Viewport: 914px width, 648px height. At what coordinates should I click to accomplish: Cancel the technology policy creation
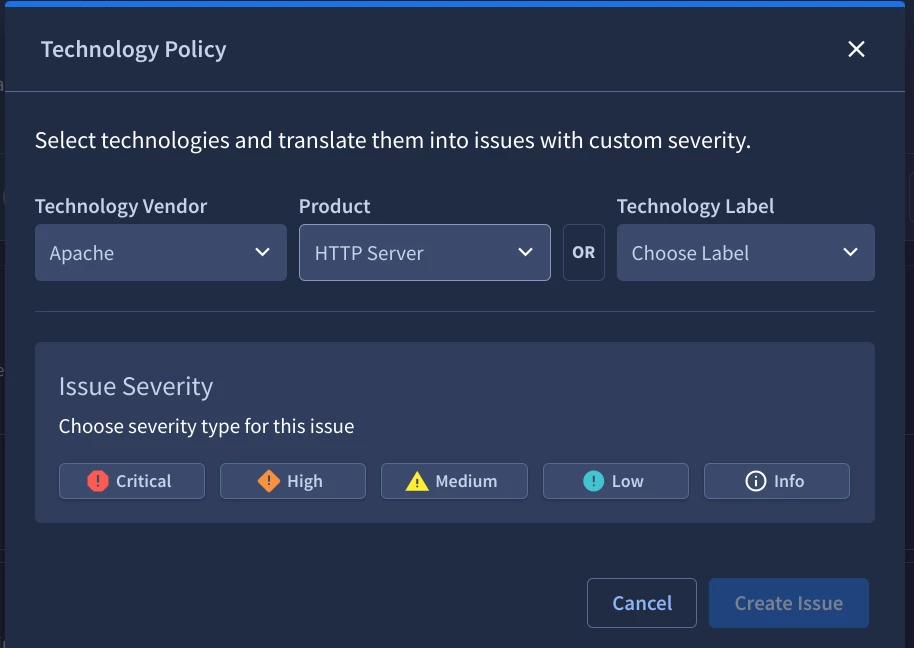[642, 603]
